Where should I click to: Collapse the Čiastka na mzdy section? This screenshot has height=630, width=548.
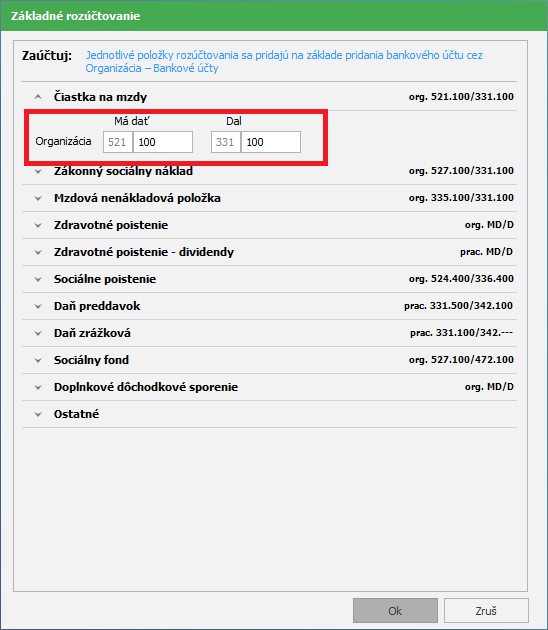click(x=38, y=97)
